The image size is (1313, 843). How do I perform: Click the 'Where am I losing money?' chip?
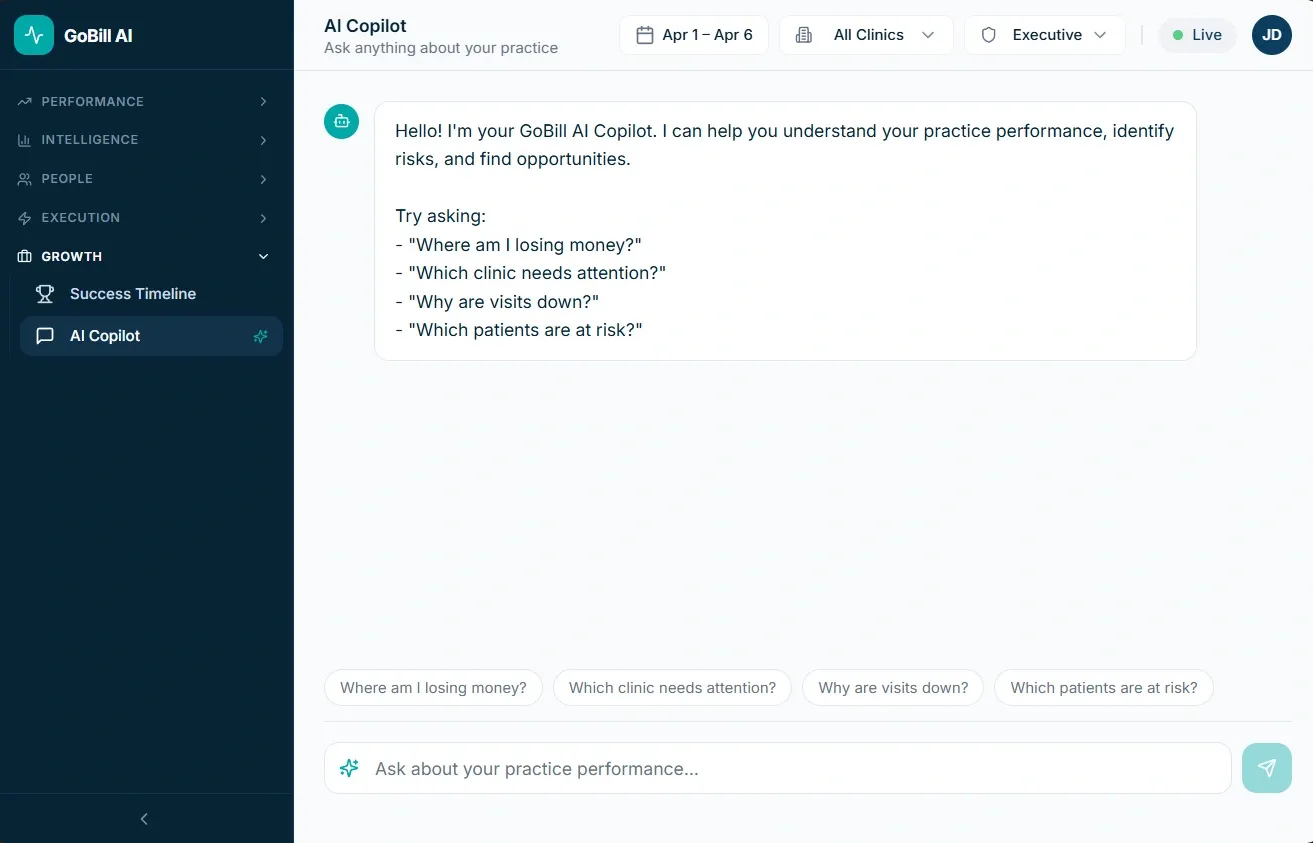point(433,688)
